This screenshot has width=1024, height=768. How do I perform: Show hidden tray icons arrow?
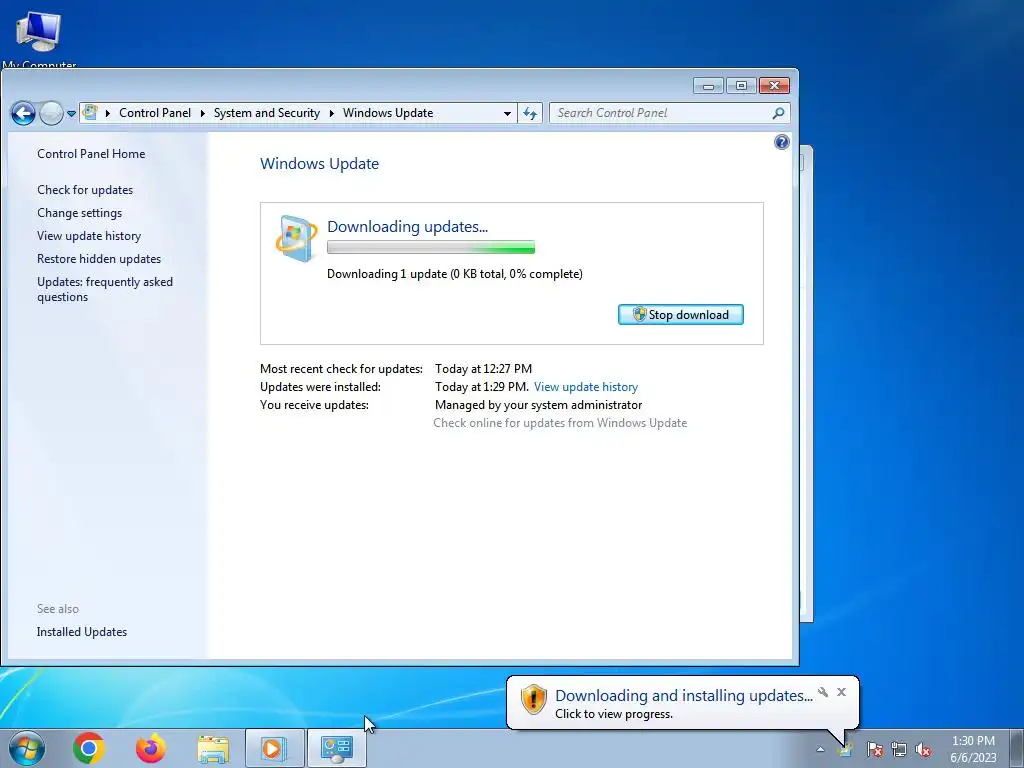pyautogui.click(x=820, y=749)
